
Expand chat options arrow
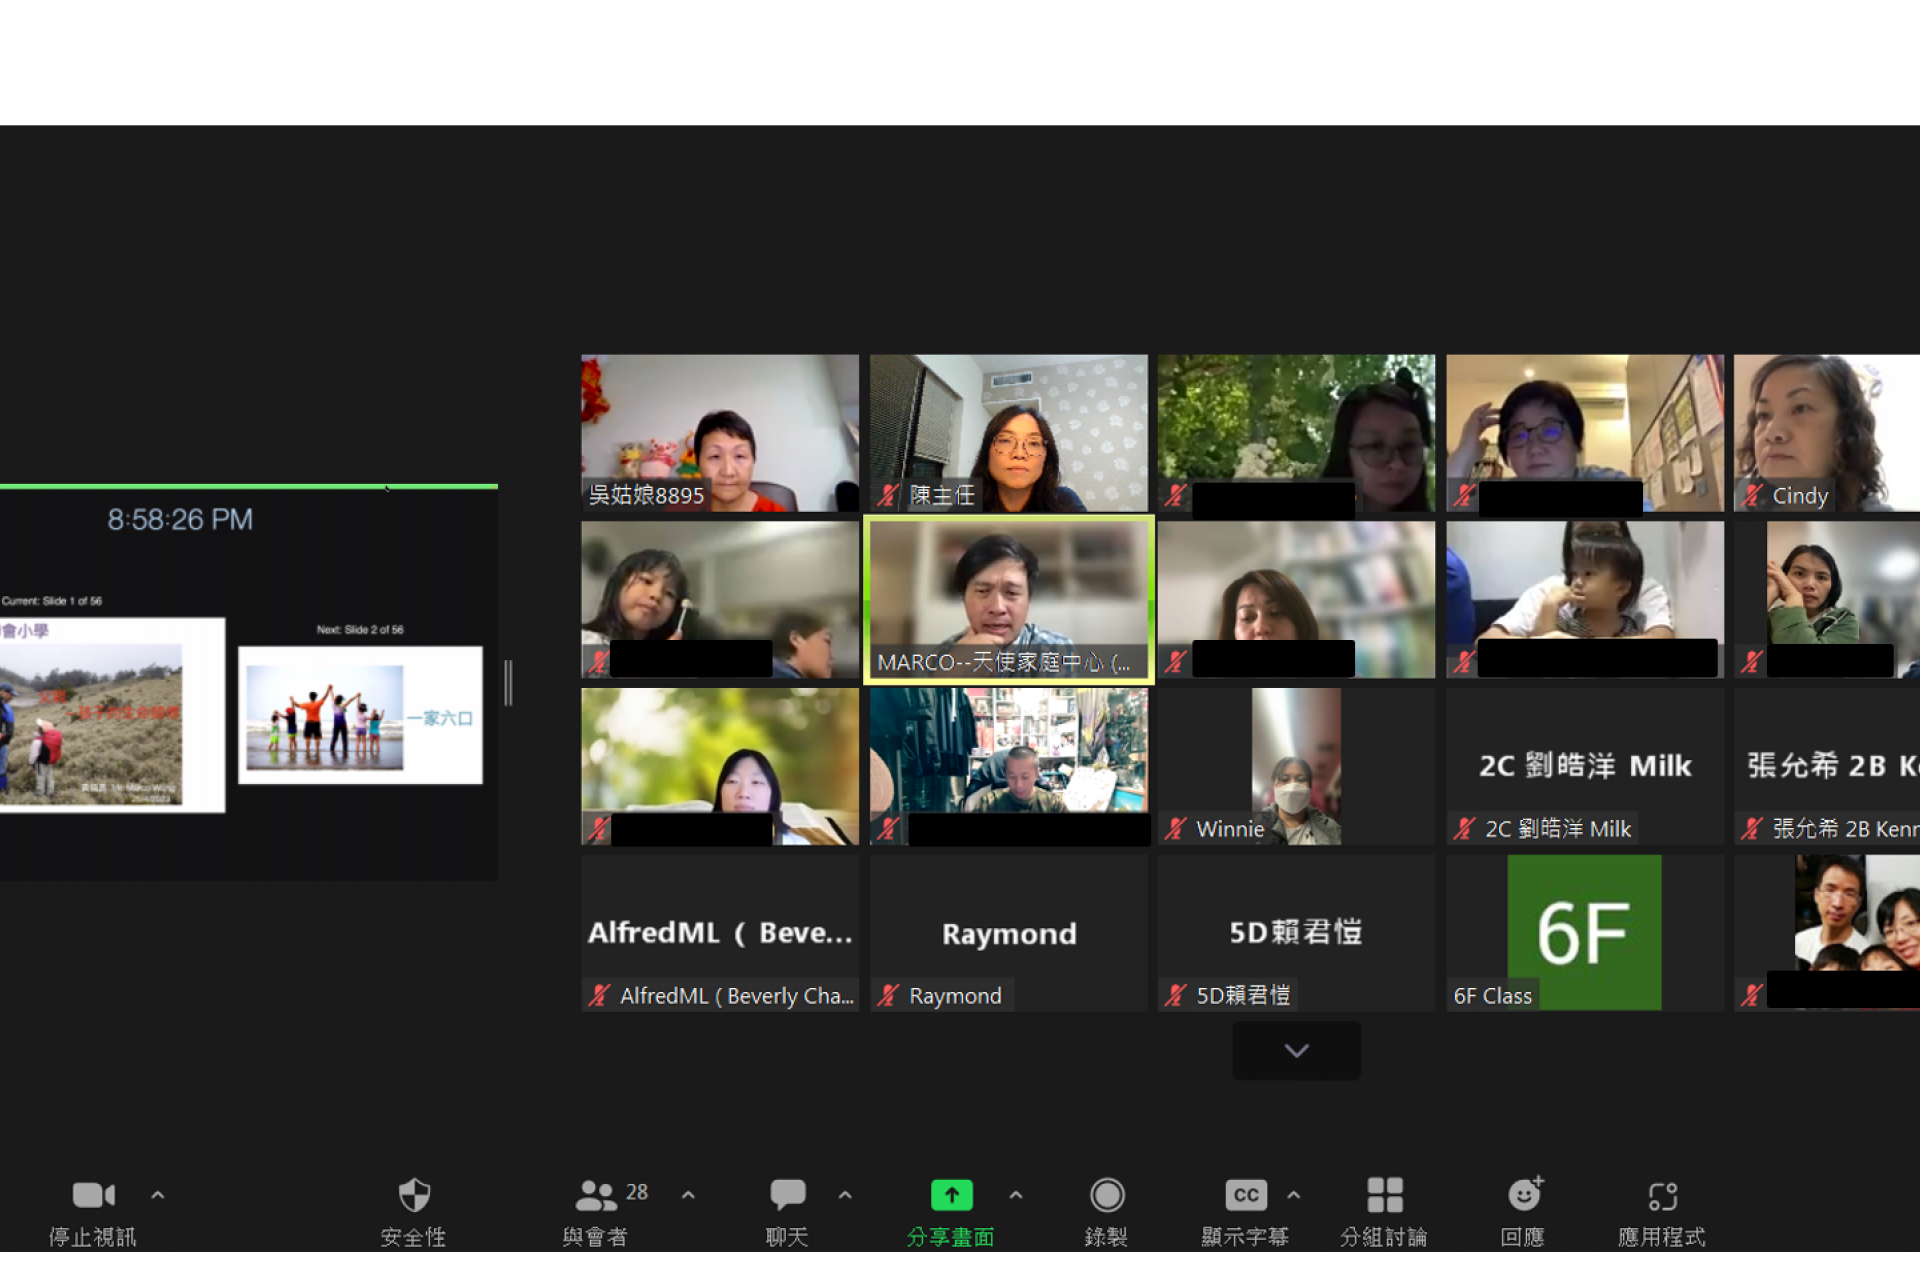point(845,1194)
